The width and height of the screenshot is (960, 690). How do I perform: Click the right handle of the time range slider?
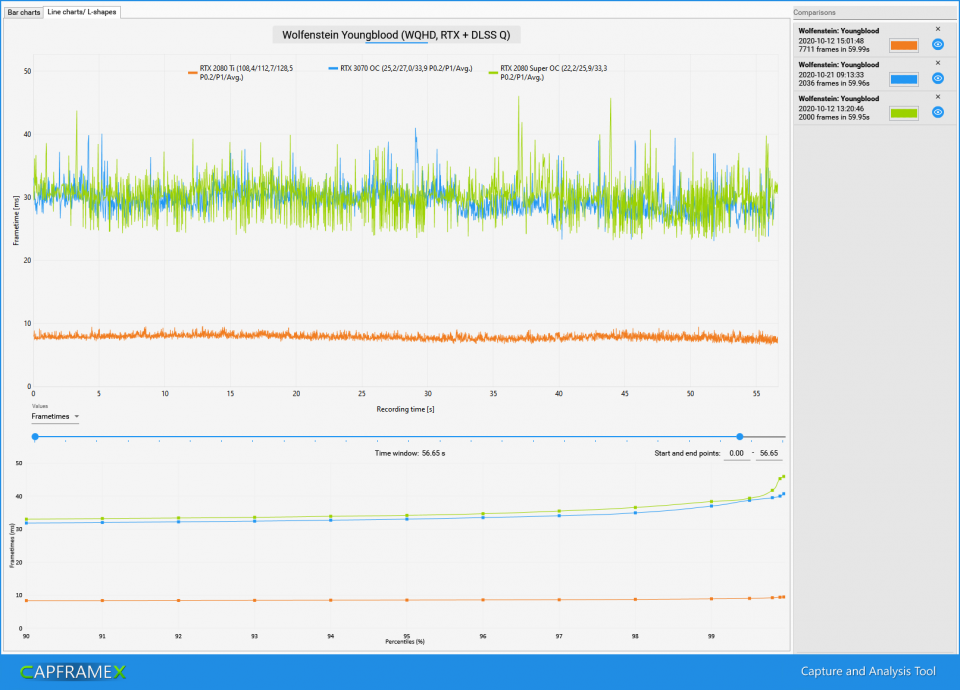pos(740,437)
